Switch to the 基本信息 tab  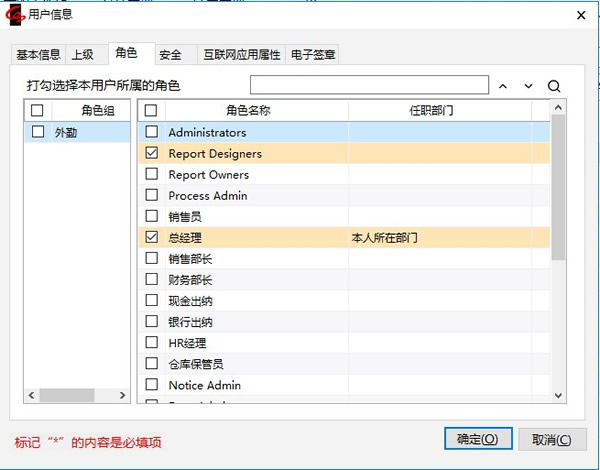click(38, 54)
